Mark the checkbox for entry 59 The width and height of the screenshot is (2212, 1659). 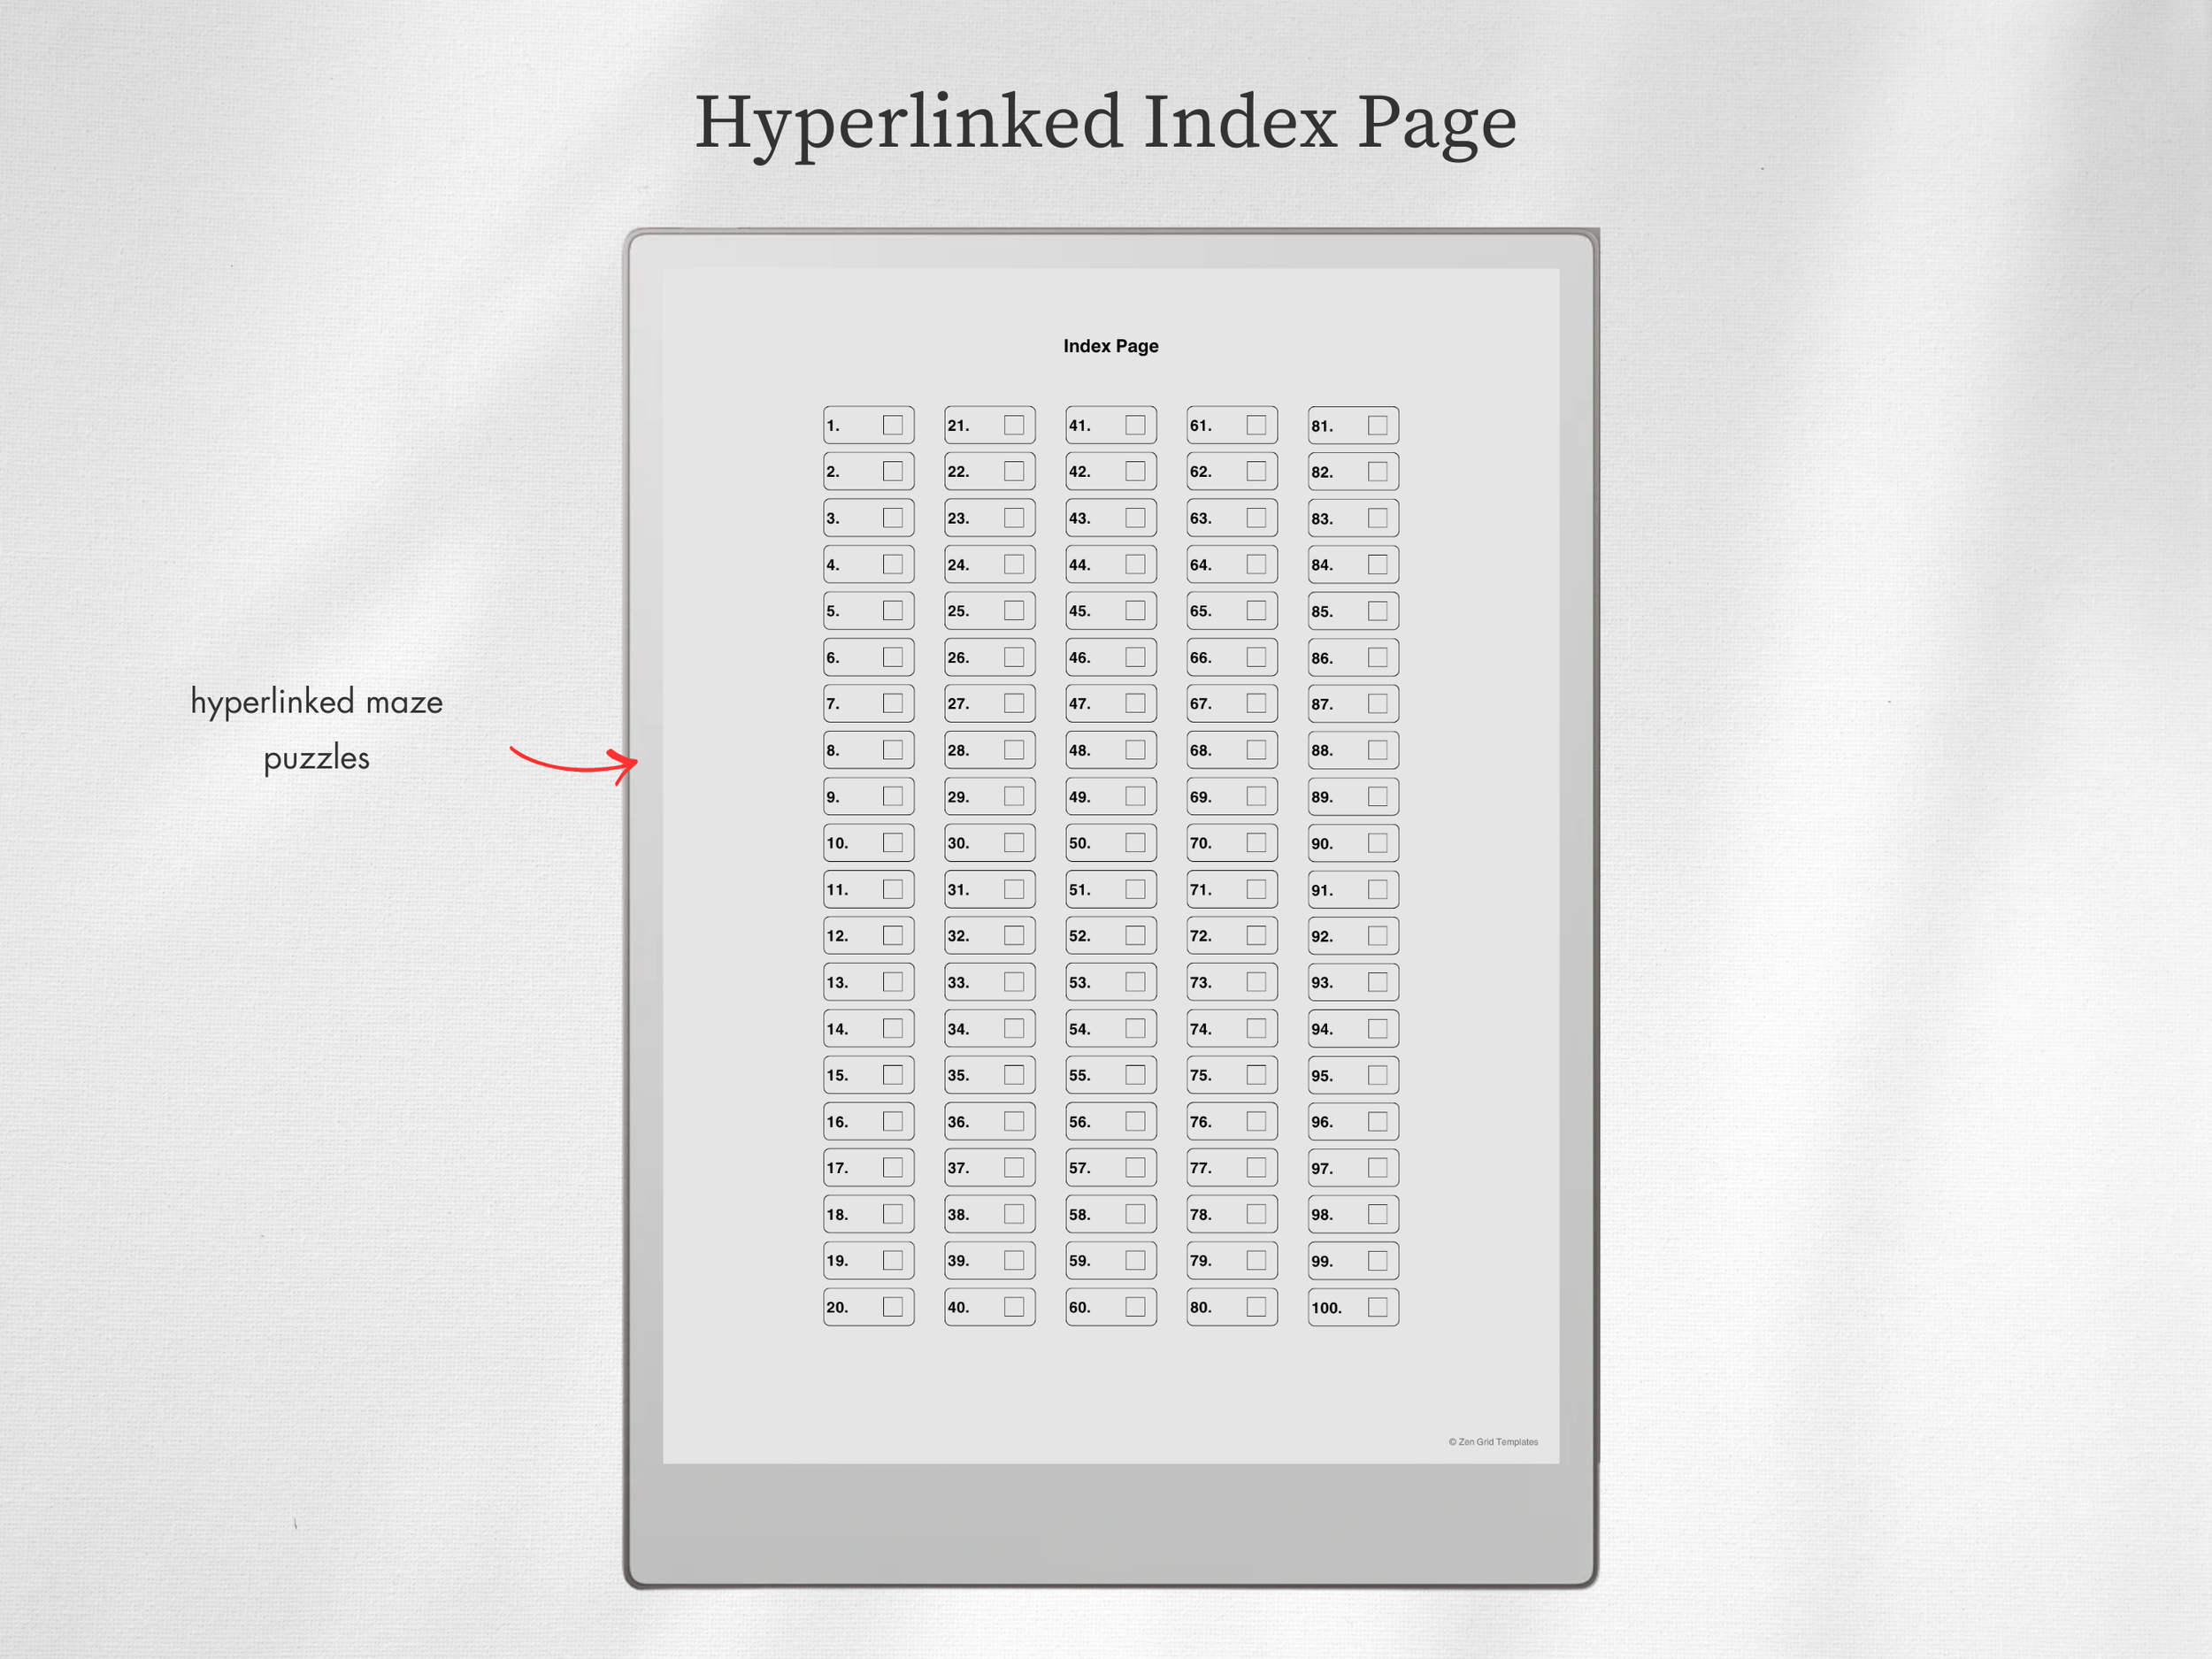pos(1135,1260)
